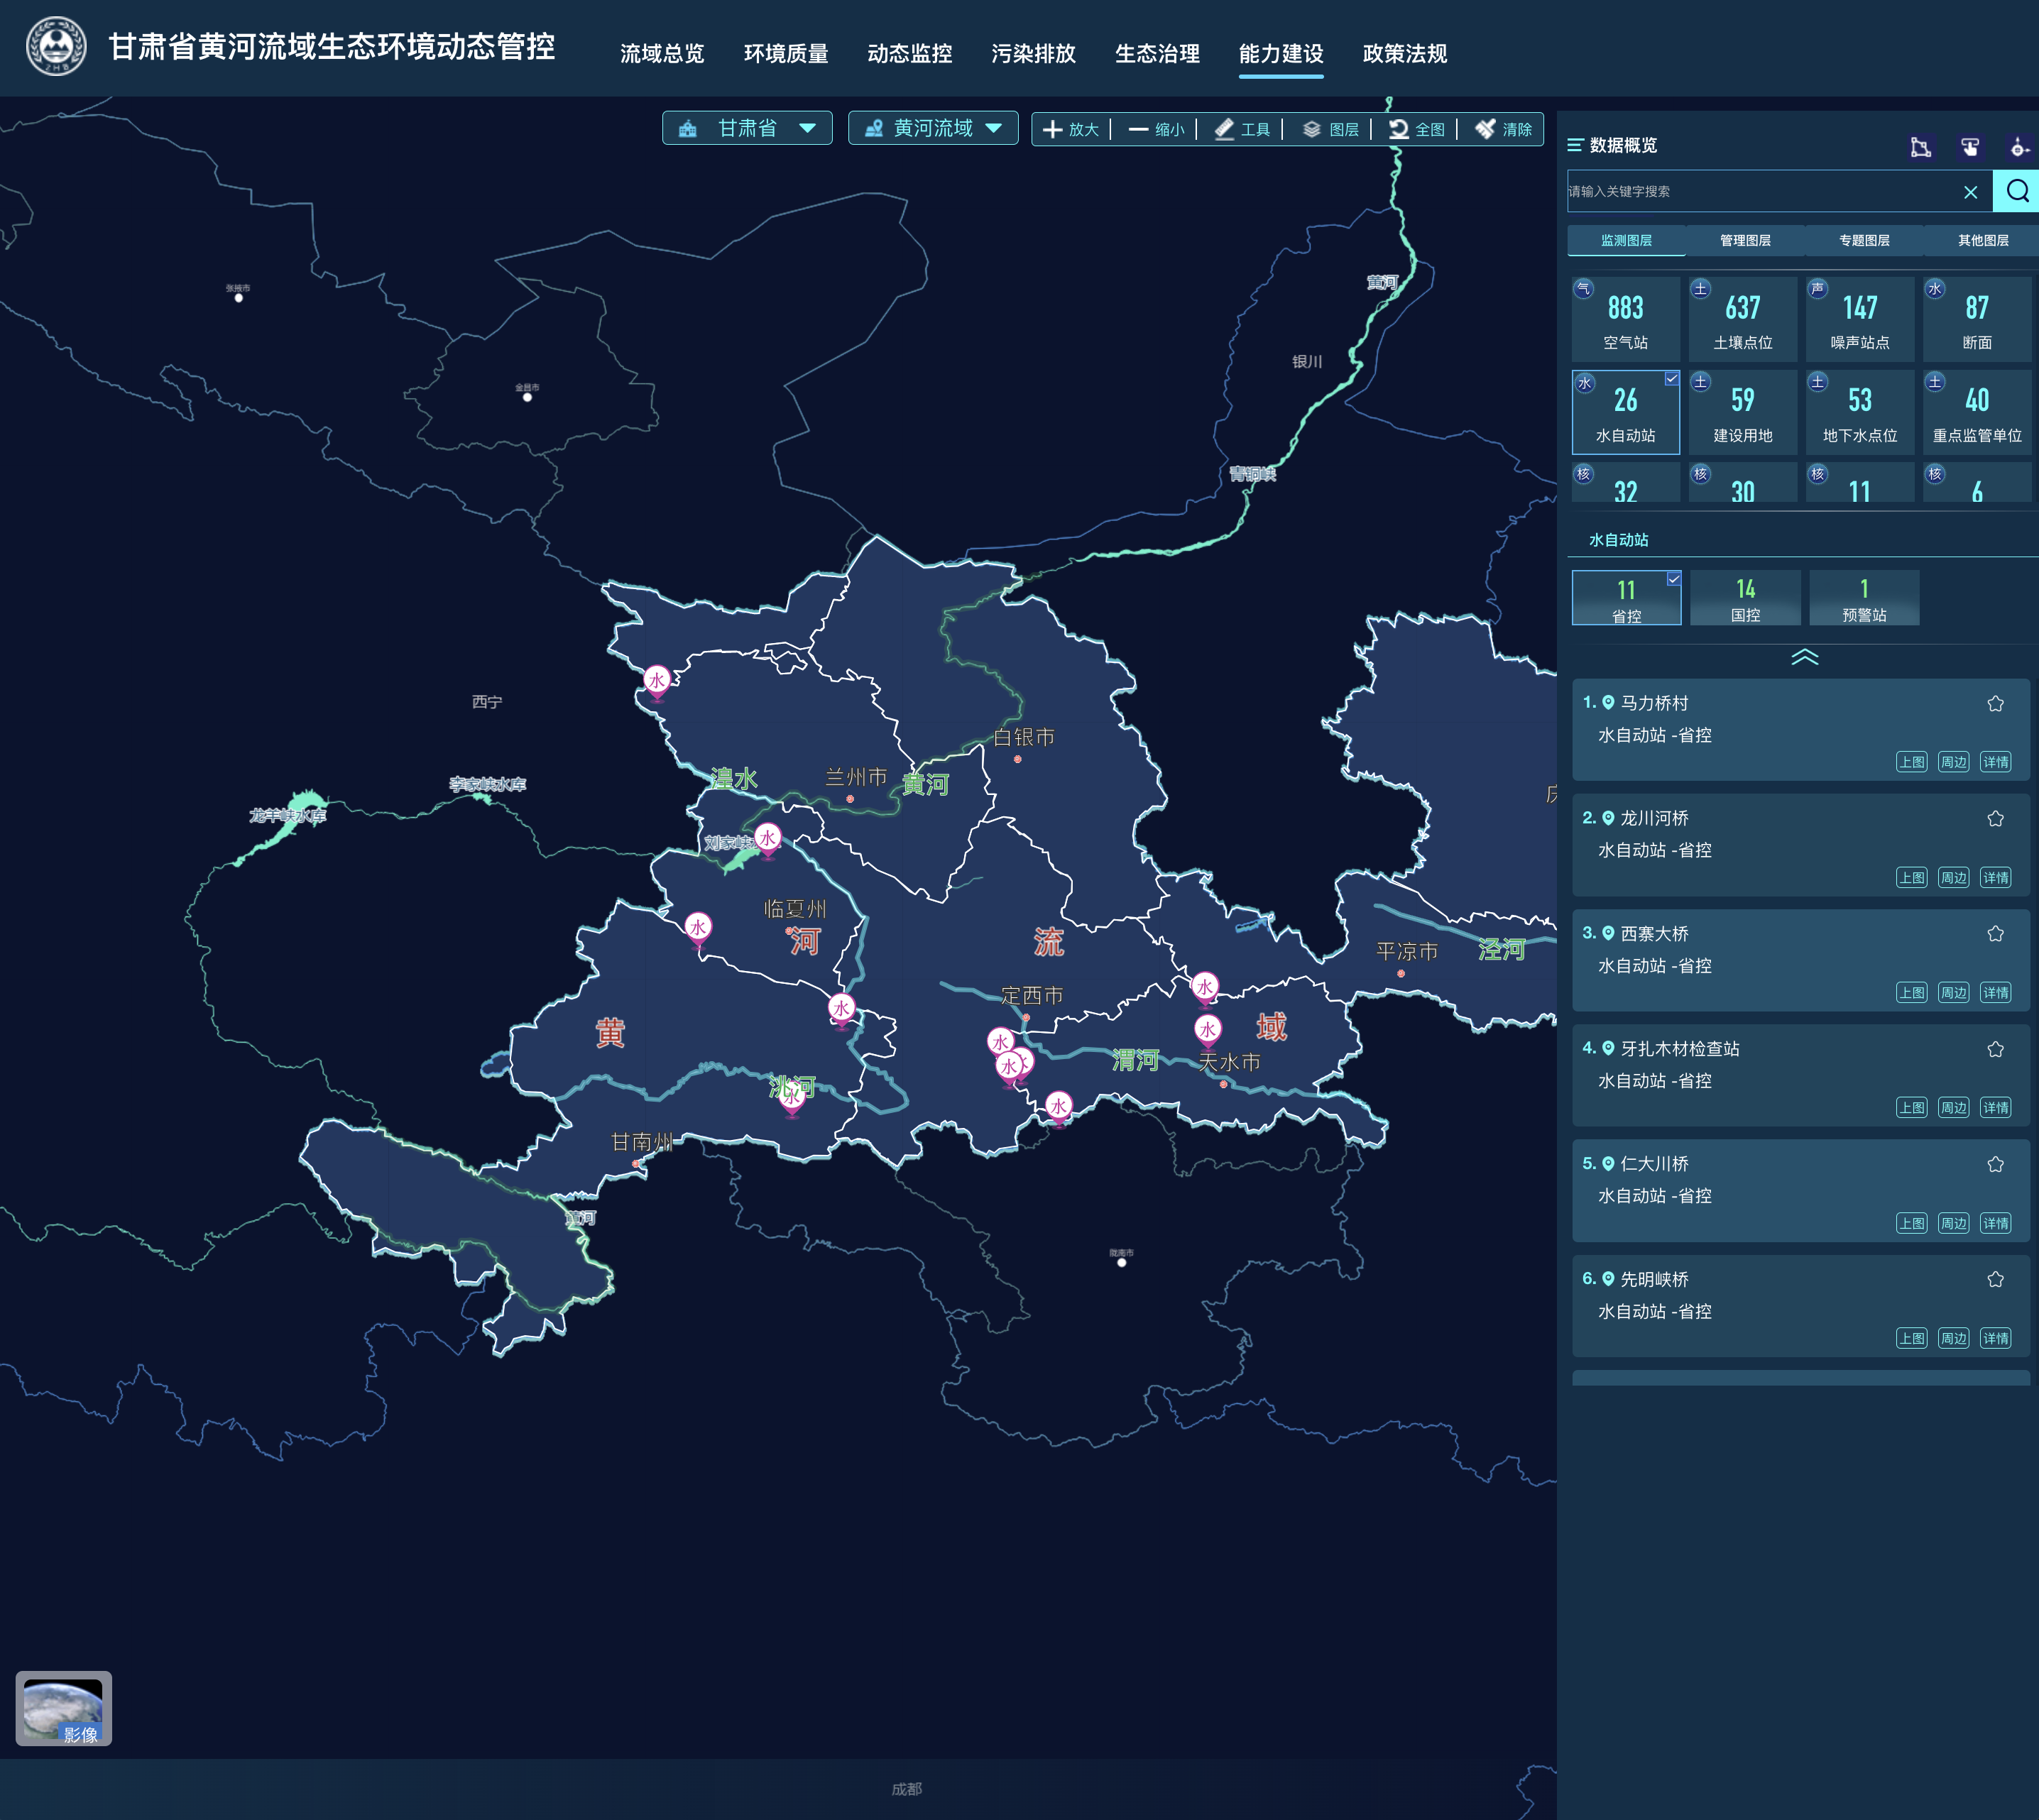Select the 预警站 1 filter
Screen dimensions: 2039x1820
tap(1864, 598)
